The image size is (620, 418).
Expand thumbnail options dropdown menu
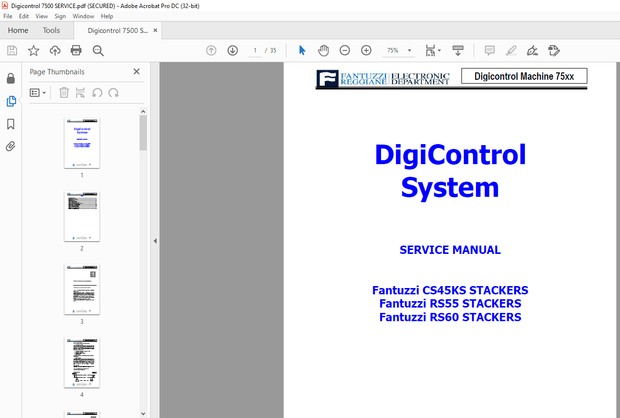(39, 93)
